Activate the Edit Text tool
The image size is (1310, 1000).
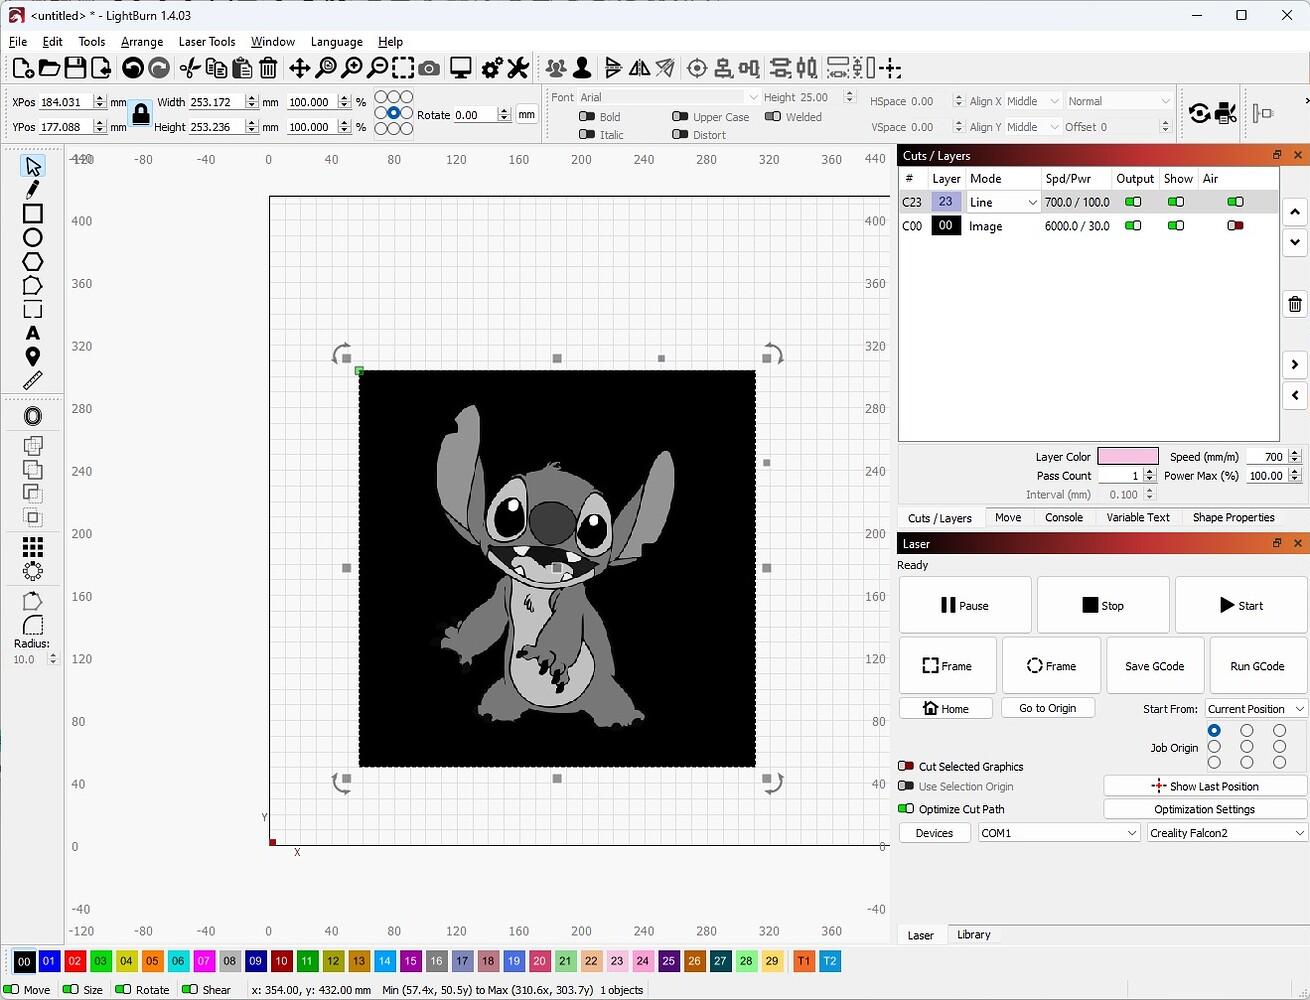point(33,333)
